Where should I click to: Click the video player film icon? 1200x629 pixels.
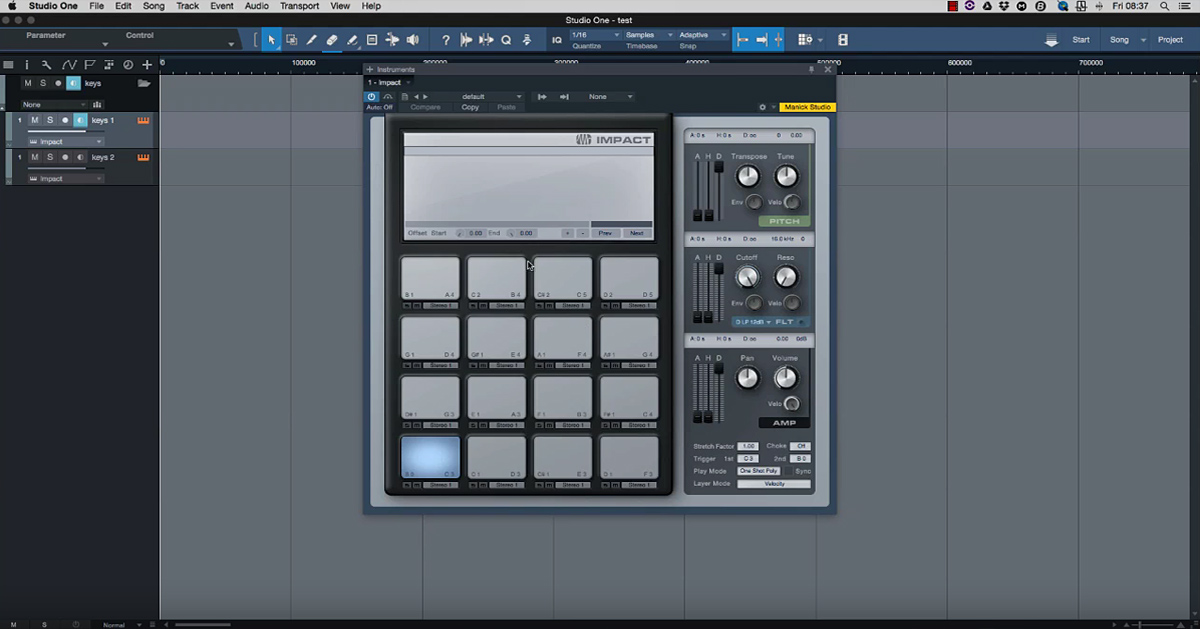[x=842, y=40]
